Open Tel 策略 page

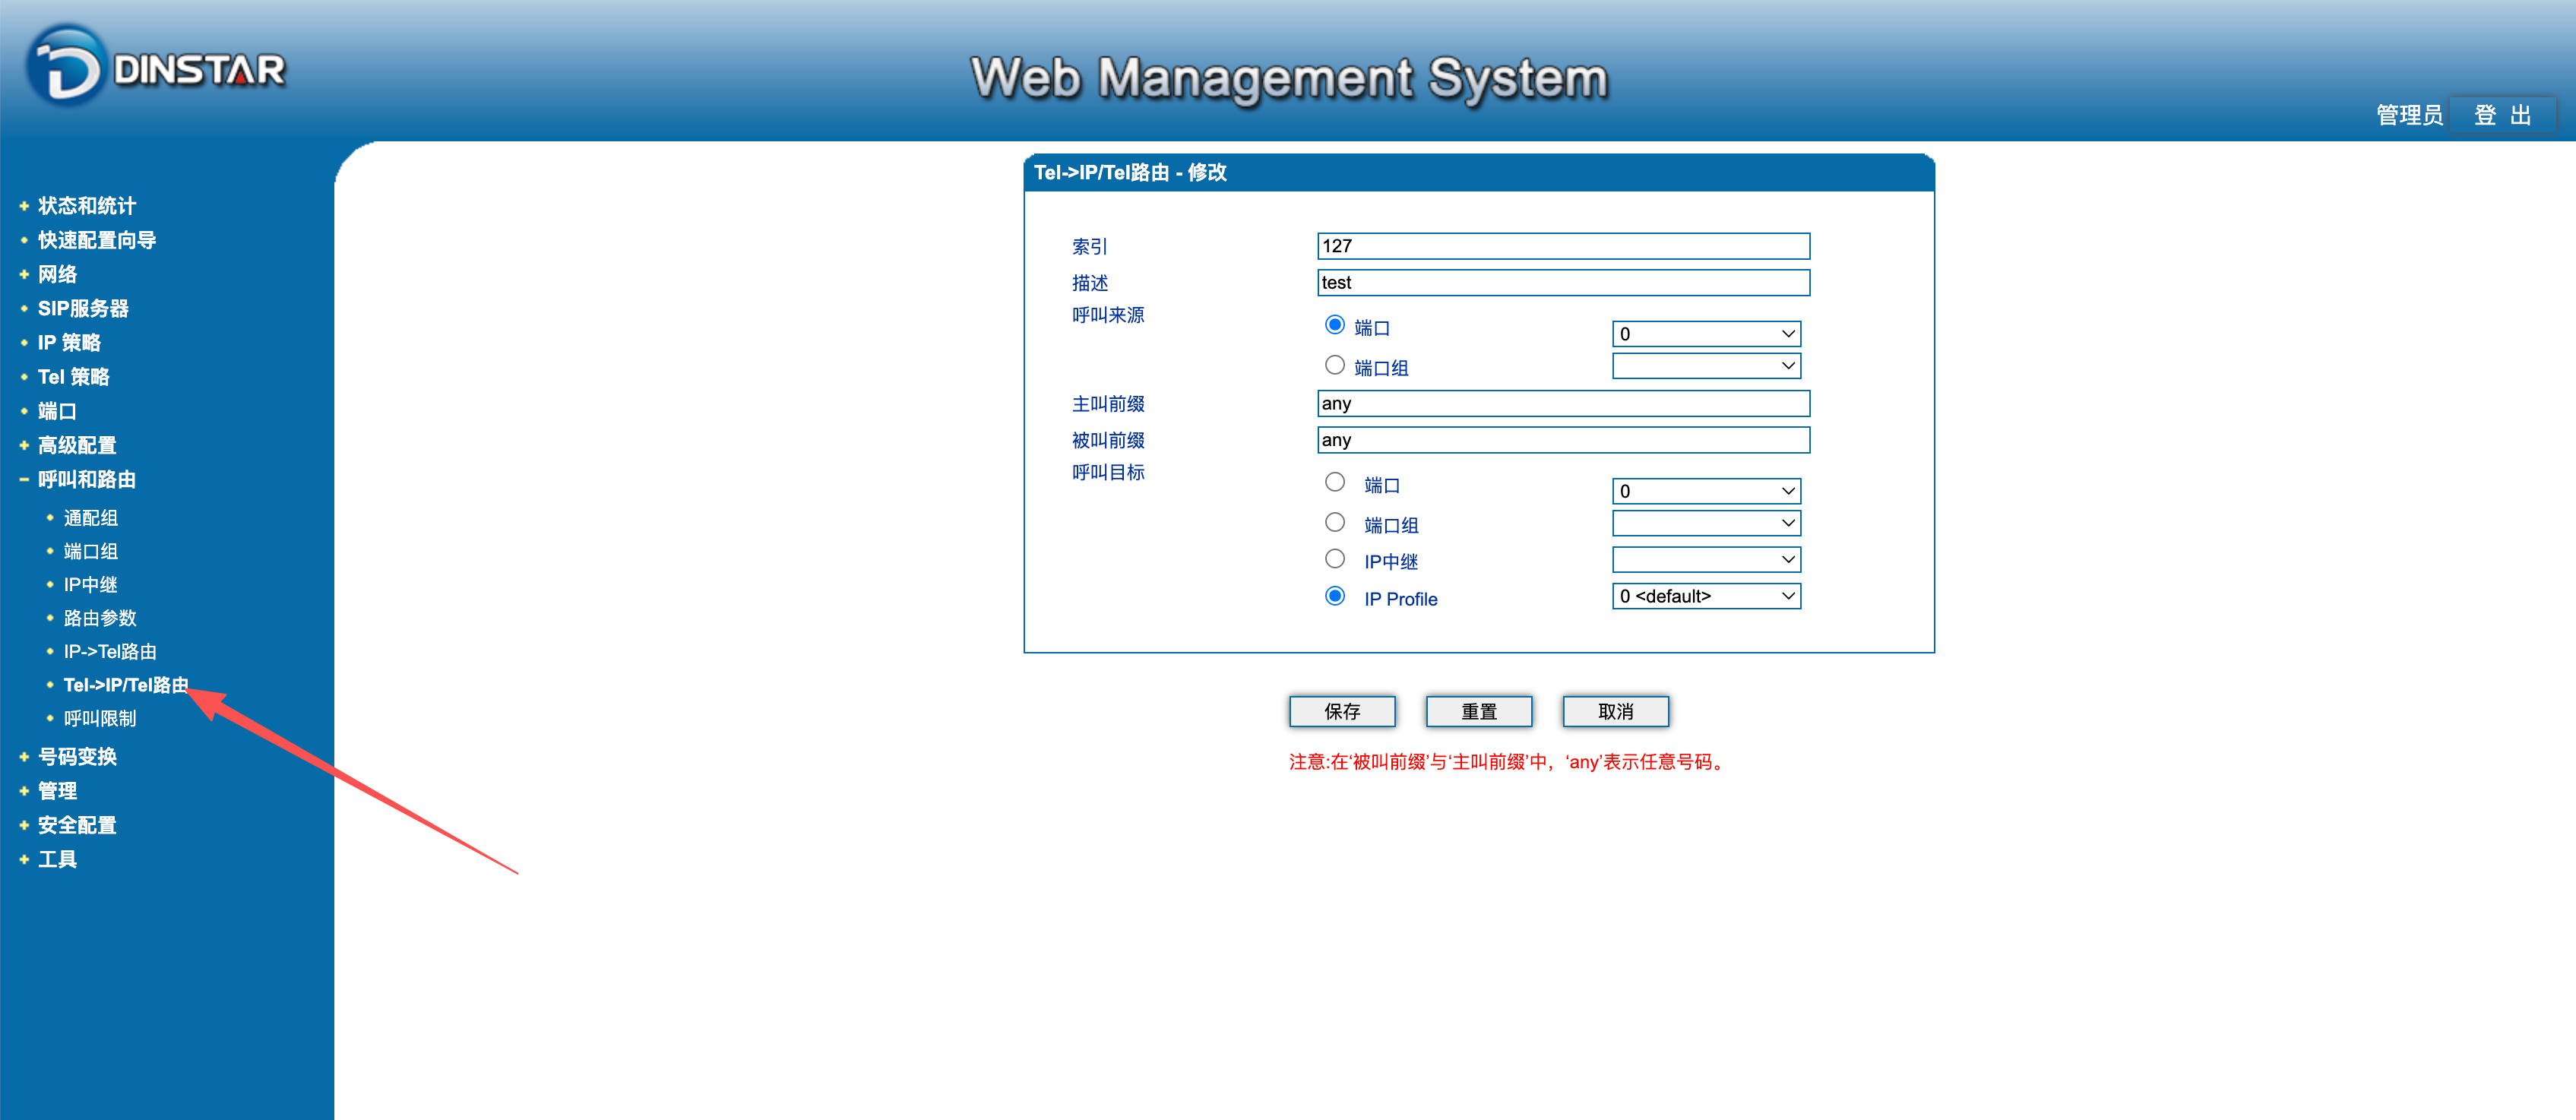click(73, 377)
